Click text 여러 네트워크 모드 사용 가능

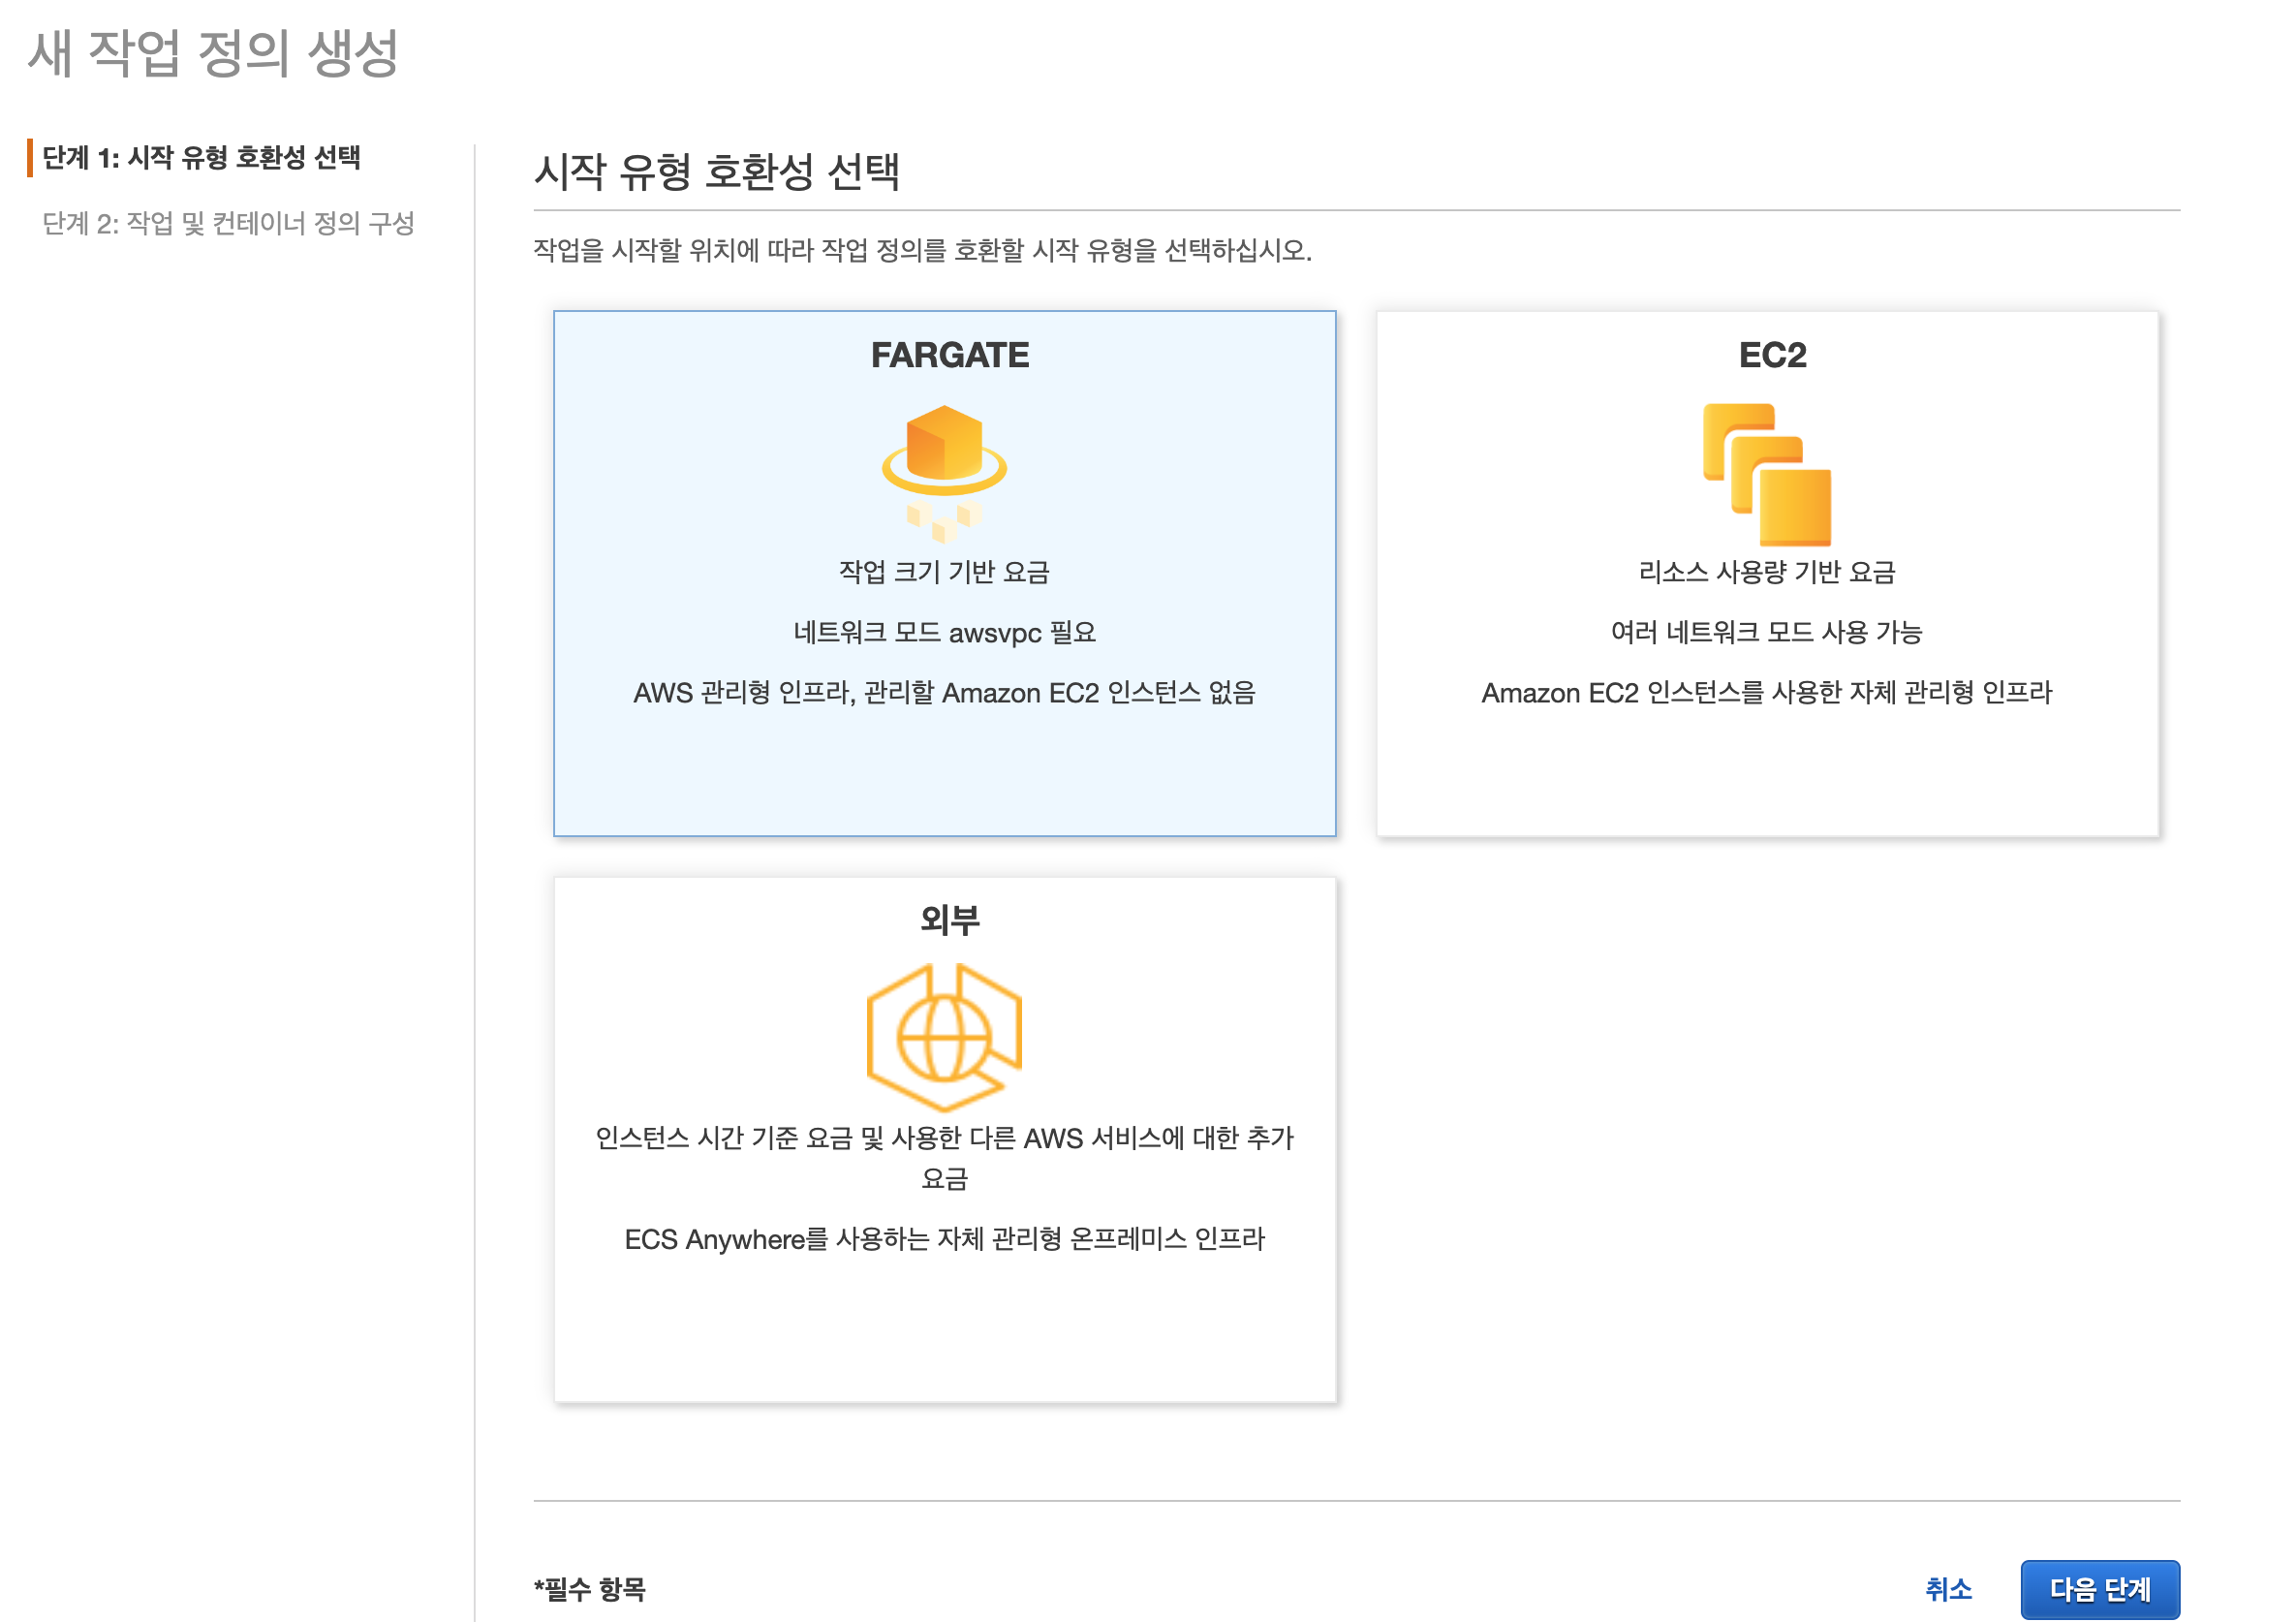click(x=1767, y=632)
